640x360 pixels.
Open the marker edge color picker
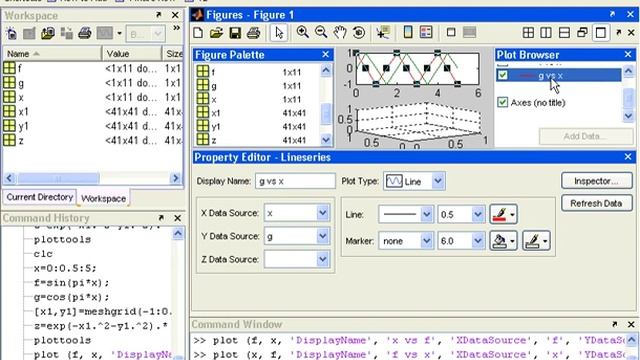(536, 241)
